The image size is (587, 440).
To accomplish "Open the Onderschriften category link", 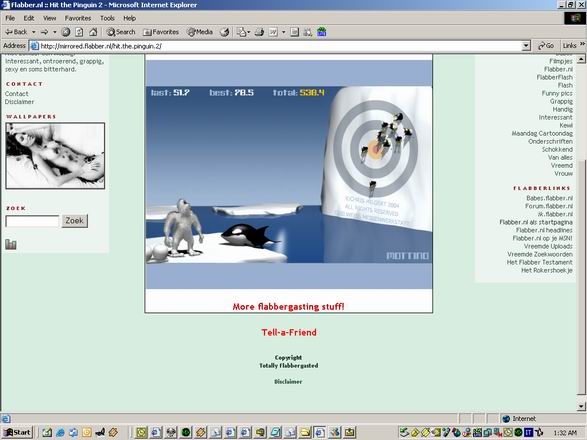I will 550,142.
